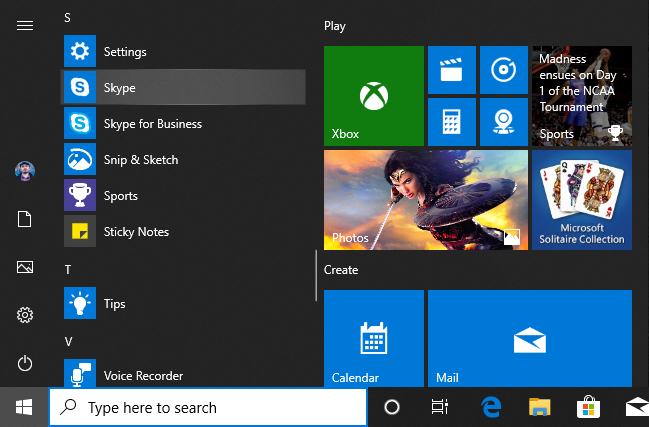Click the Play tile group title
The width and height of the screenshot is (649, 427).
pyautogui.click(x=334, y=26)
